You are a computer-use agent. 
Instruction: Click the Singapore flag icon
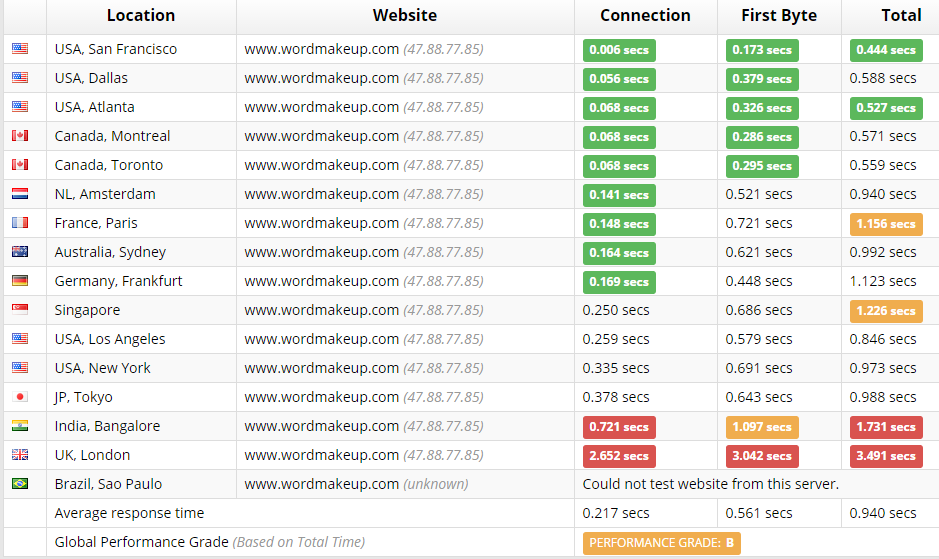click(x=20, y=309)
